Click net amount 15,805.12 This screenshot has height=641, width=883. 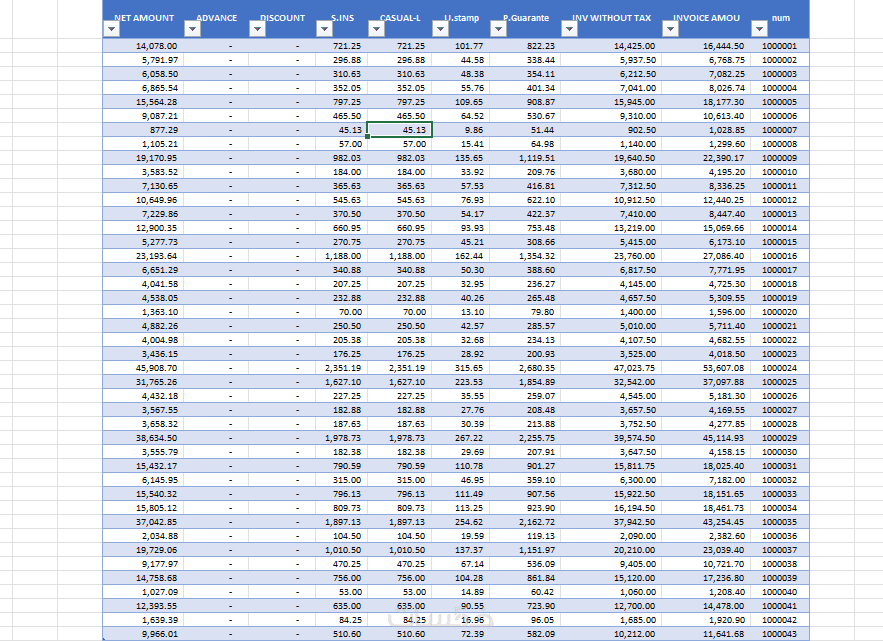pyautogui.click(x=144, y=508)
